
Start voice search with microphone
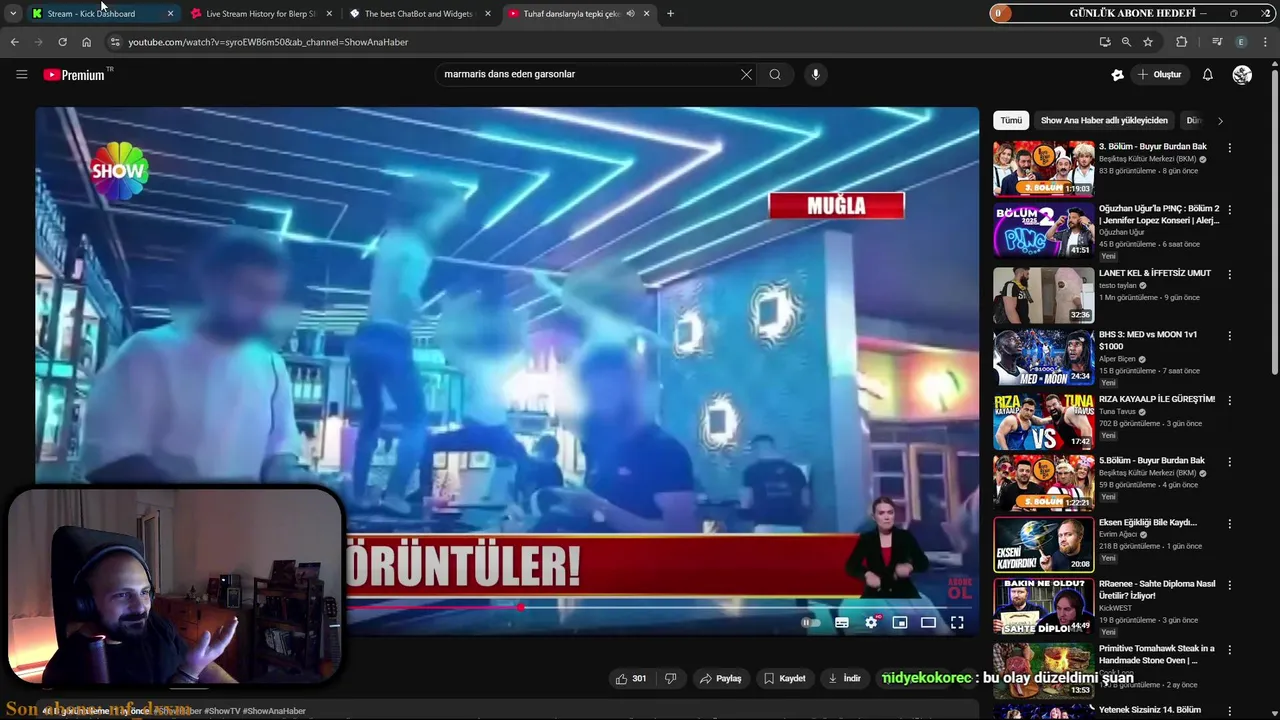(816, 74)
